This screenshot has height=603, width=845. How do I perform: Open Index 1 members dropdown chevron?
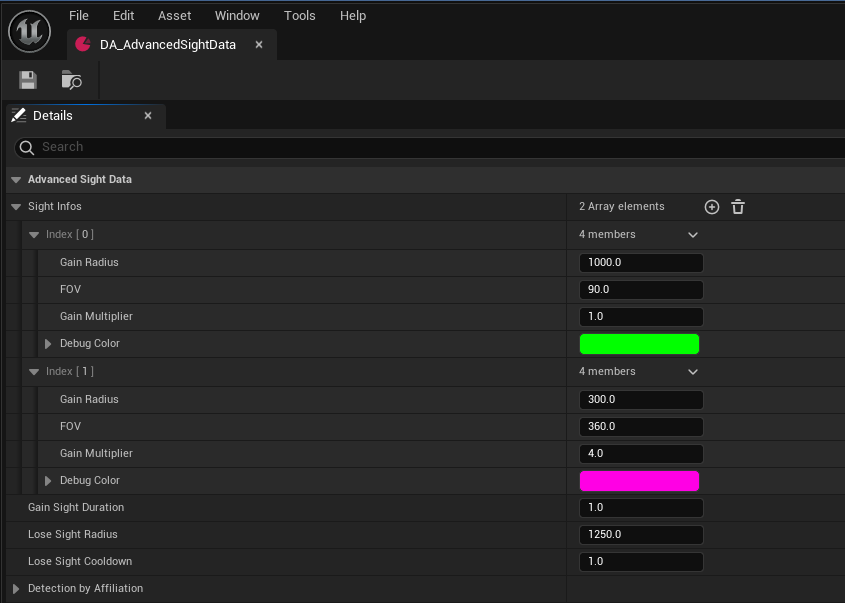coord(693,372)
